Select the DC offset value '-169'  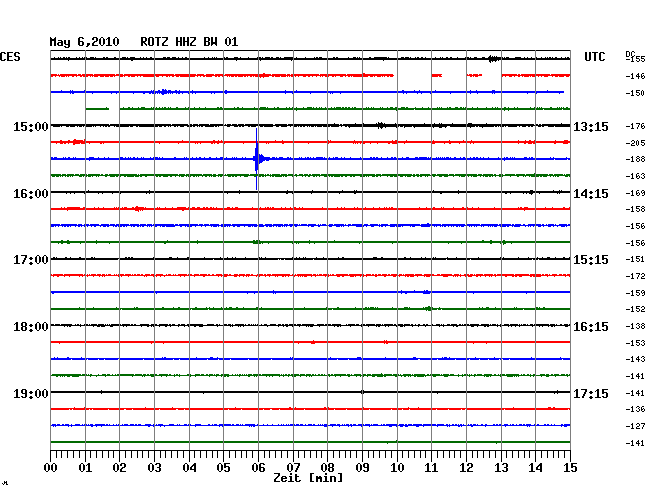pyautogui.click(x=635, y=193)
